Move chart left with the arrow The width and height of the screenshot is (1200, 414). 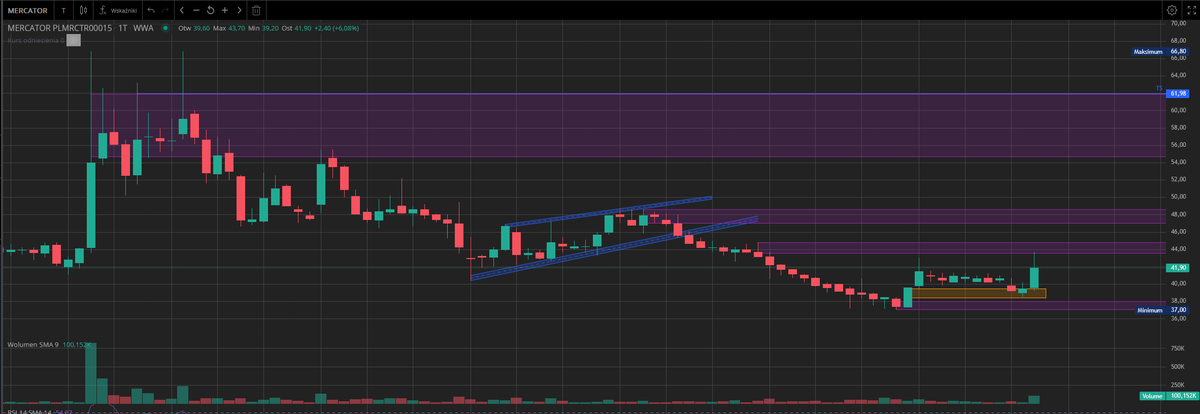click(x=182, y=10)
